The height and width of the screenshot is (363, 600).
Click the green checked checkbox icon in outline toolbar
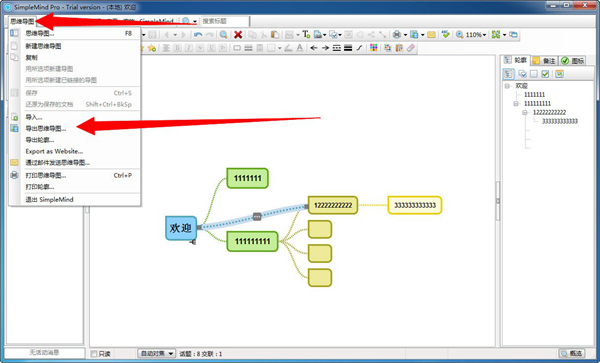(x=545, y=74)
